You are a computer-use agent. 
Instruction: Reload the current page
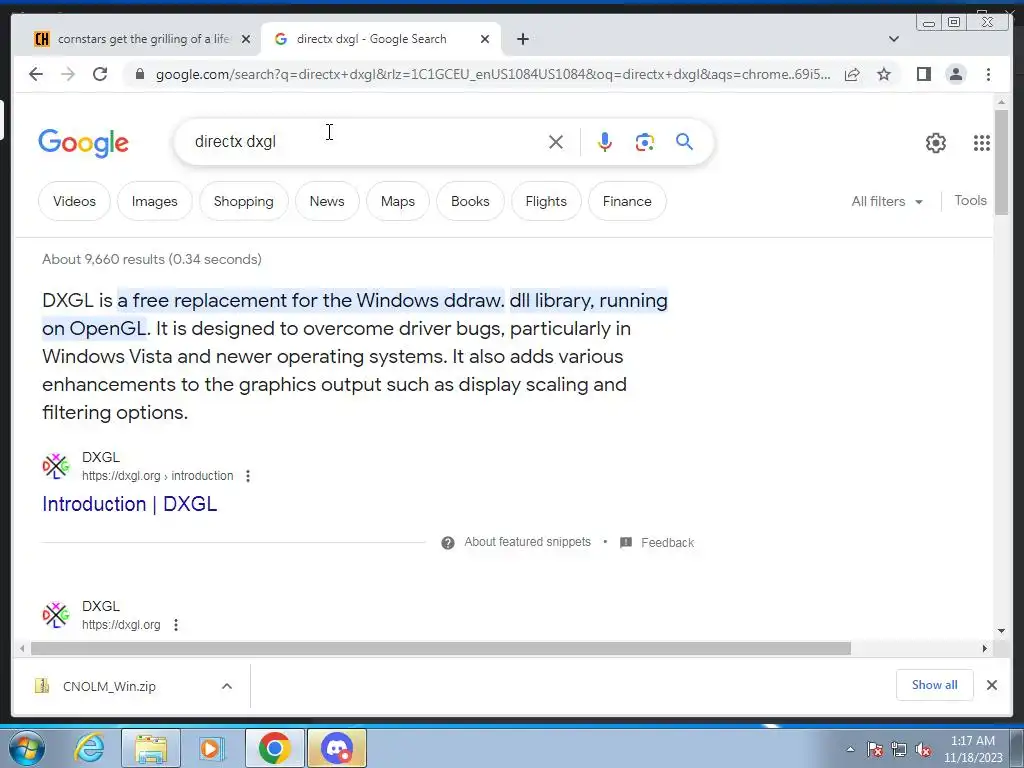[100, 74]
